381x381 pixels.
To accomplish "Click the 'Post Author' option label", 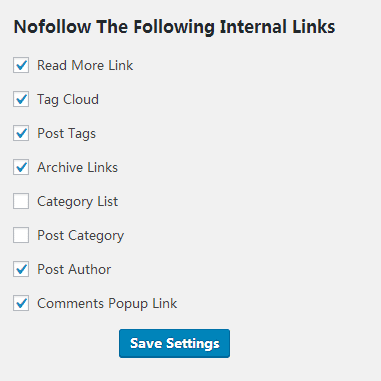I will click(74, 269).
